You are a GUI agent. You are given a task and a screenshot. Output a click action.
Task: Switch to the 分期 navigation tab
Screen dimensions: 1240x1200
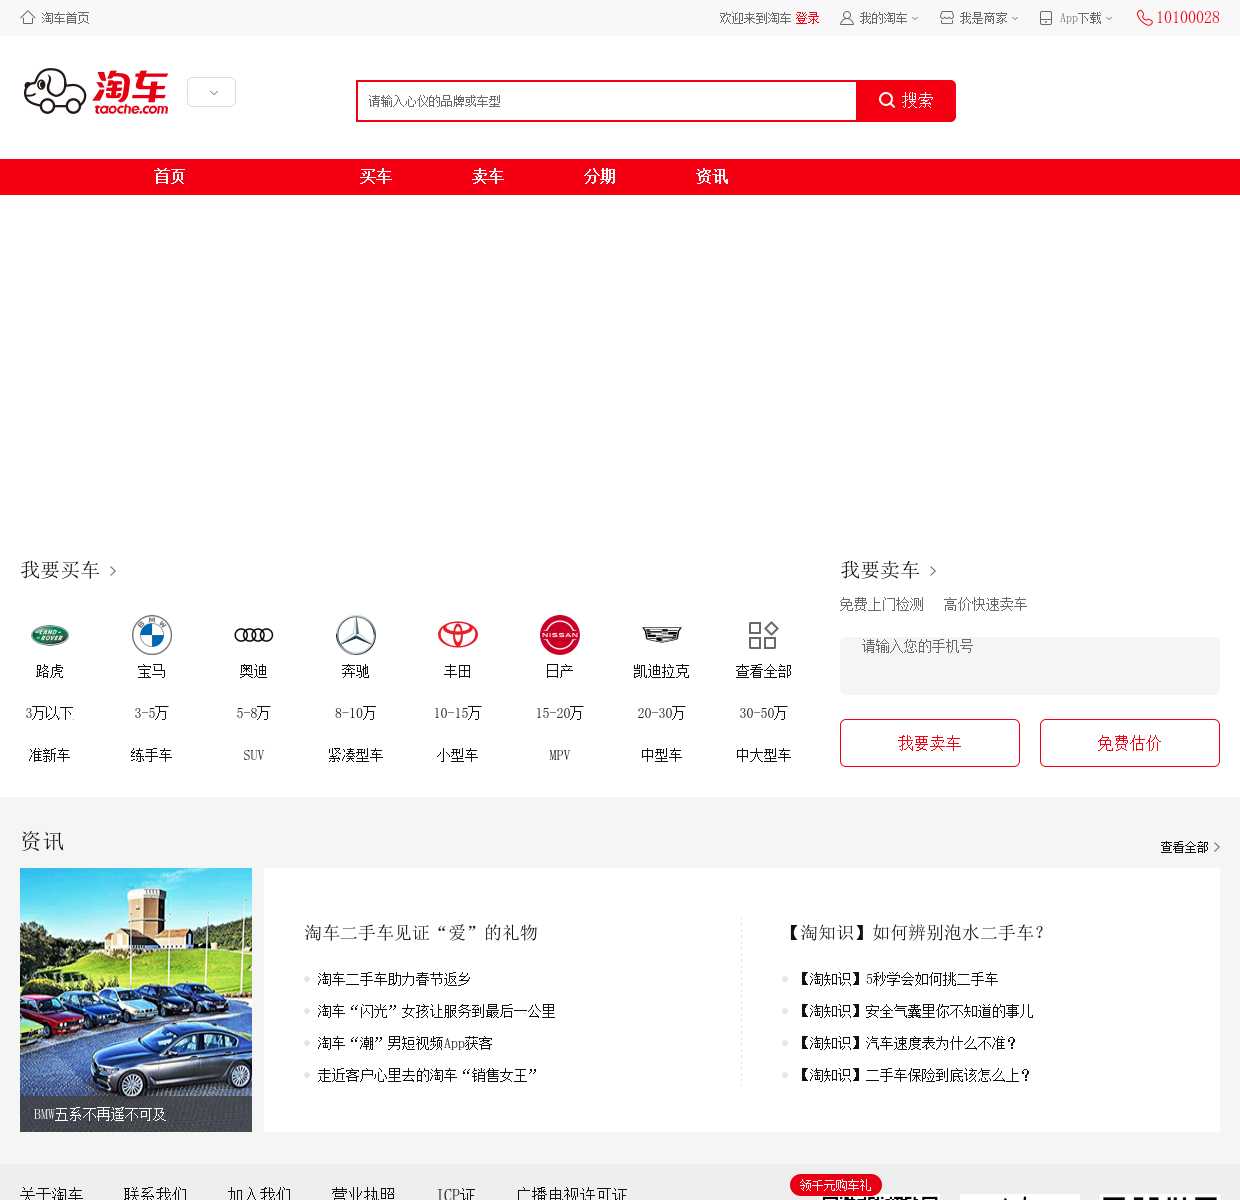(599, 177)
